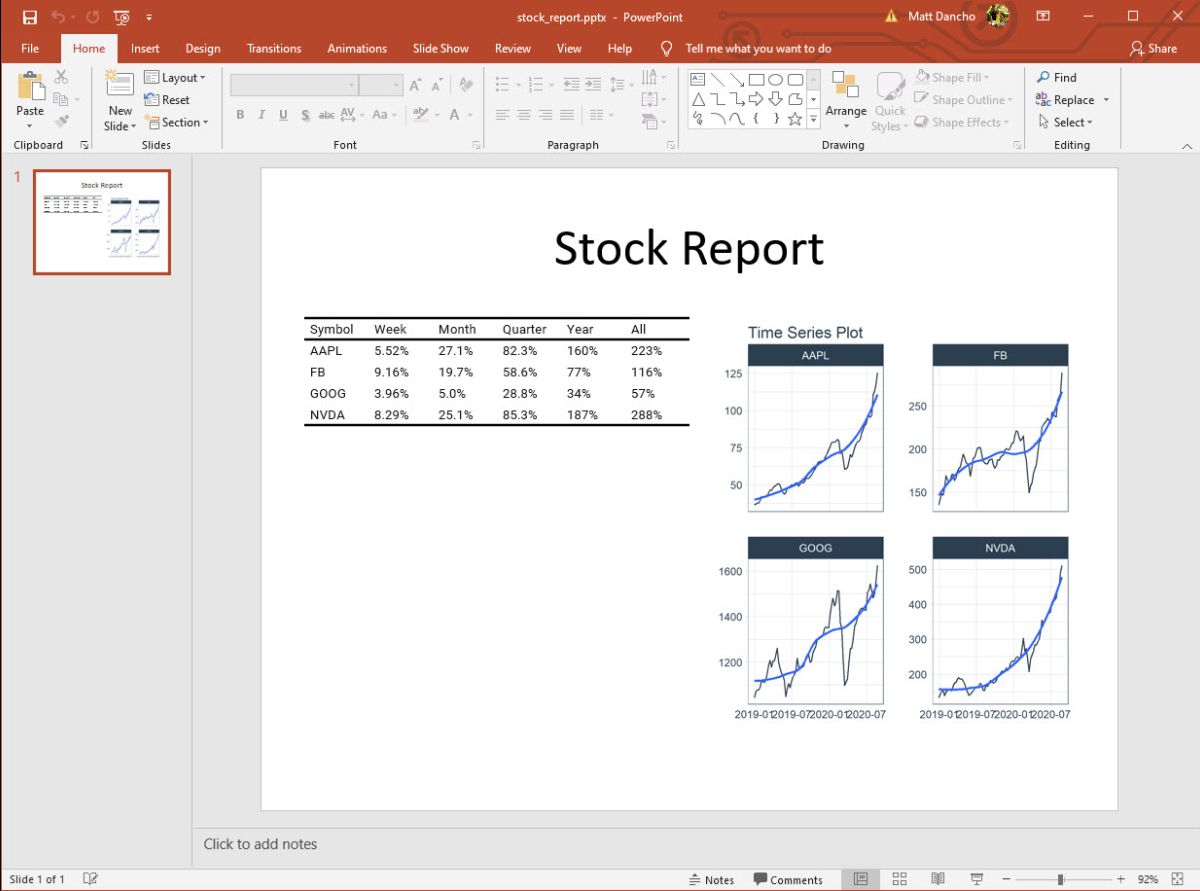Open the Shape Outline dropdown
1200x891 pixels.
pos(963,100)
